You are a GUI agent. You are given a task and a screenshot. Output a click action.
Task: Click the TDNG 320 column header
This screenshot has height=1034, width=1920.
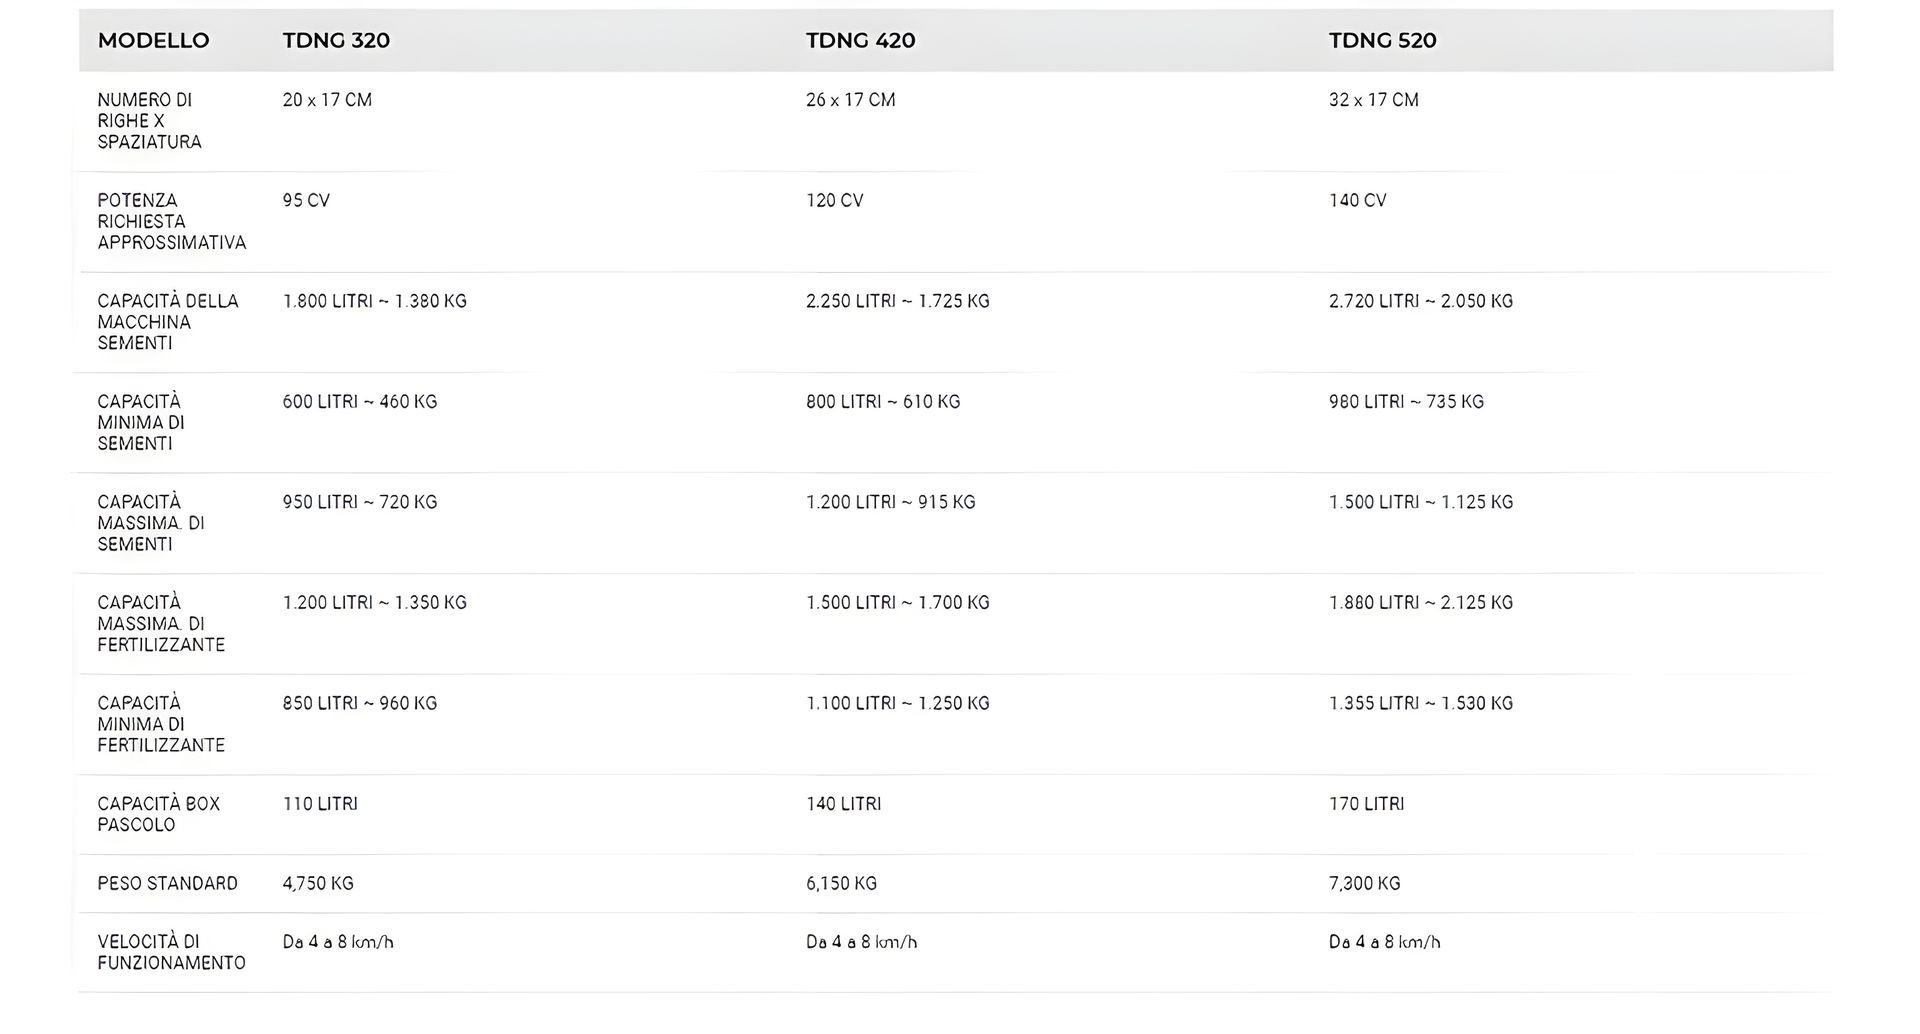[336, 41]
